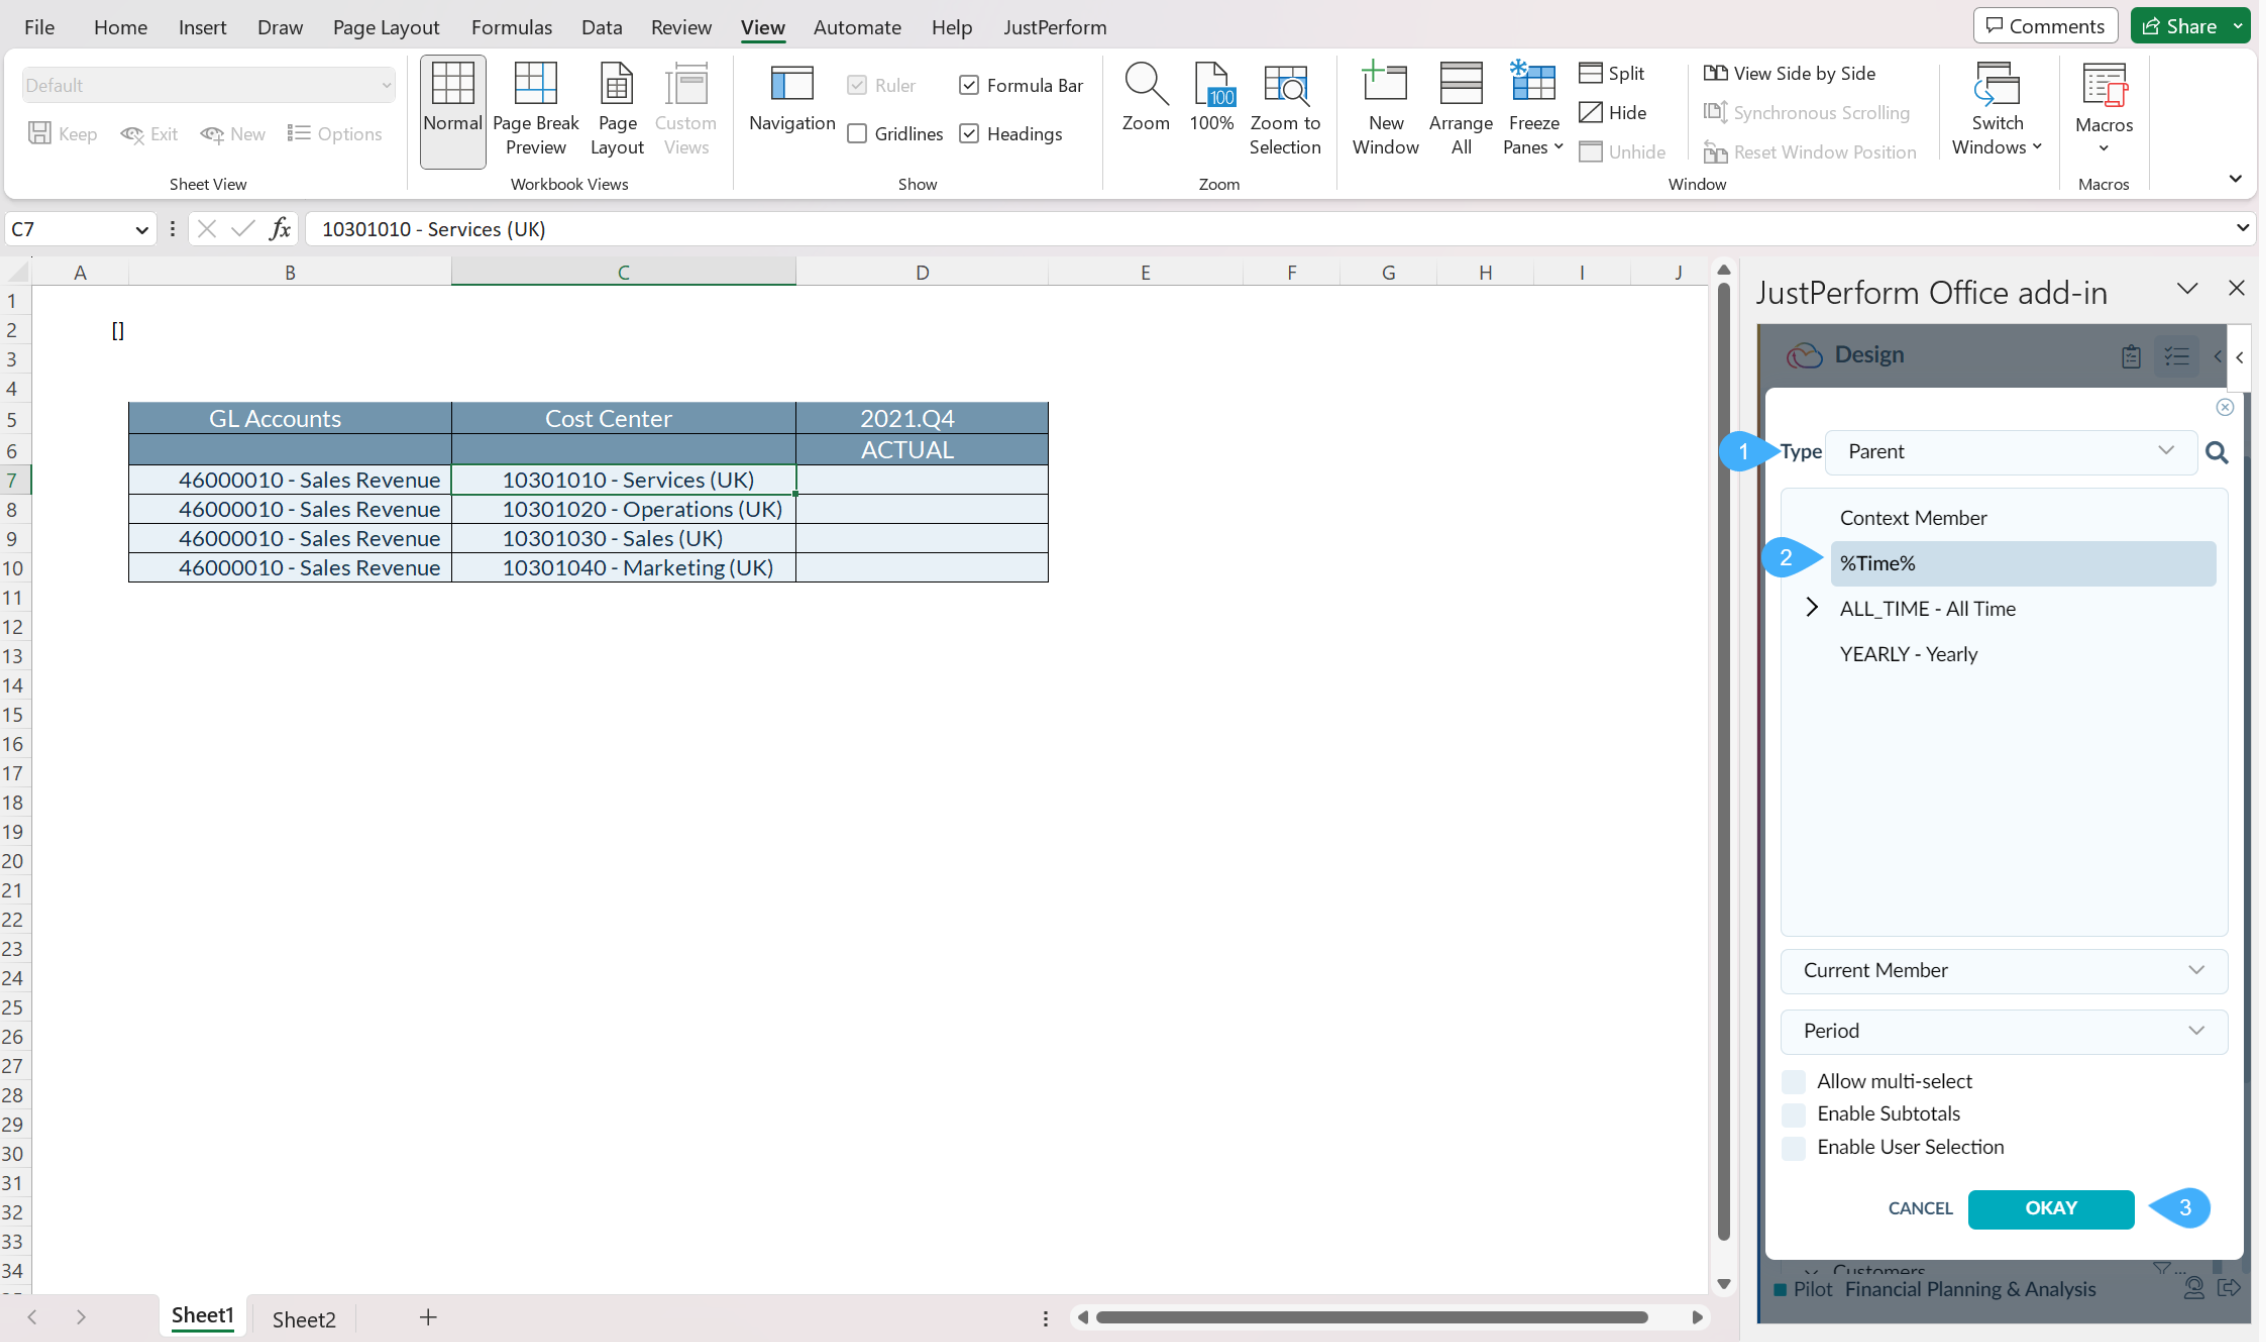The height and width of the screenshot is (1342, 2266).
Task: Click the horizontal scrollbar thumb
Action: click(1370, 1318)
